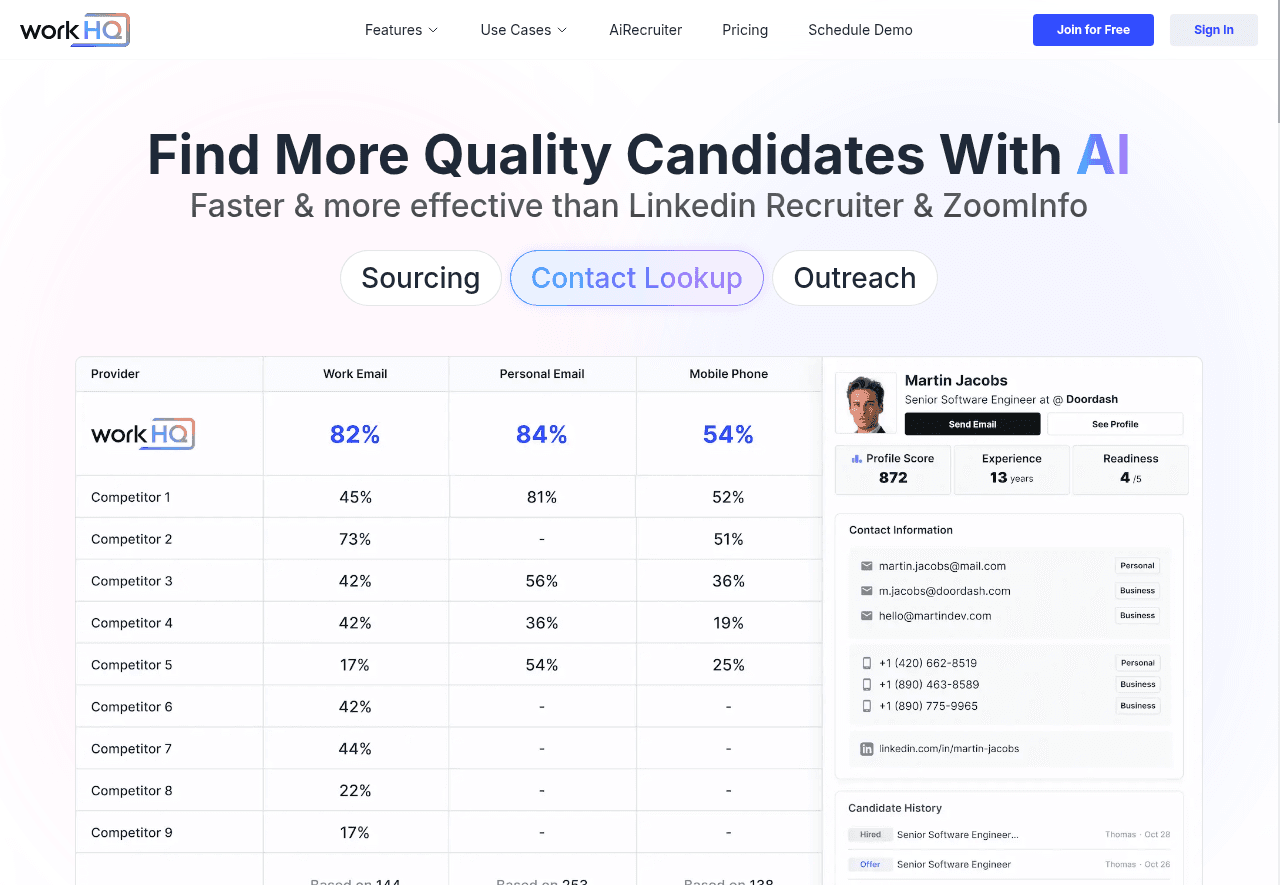Expand the Features dropdown menu
The image size is (1280, 885).
coord(401,30)
